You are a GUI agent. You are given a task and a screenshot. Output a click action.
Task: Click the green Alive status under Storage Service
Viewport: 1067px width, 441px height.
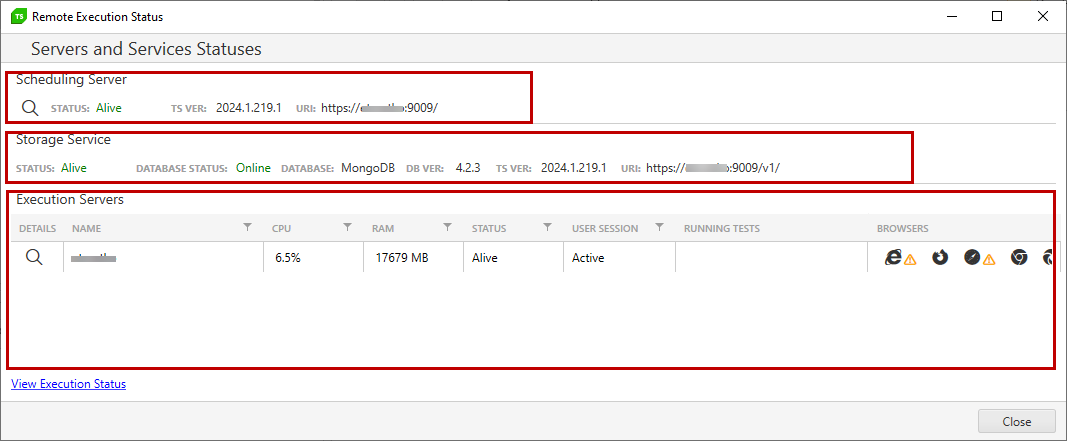[73, 167]
